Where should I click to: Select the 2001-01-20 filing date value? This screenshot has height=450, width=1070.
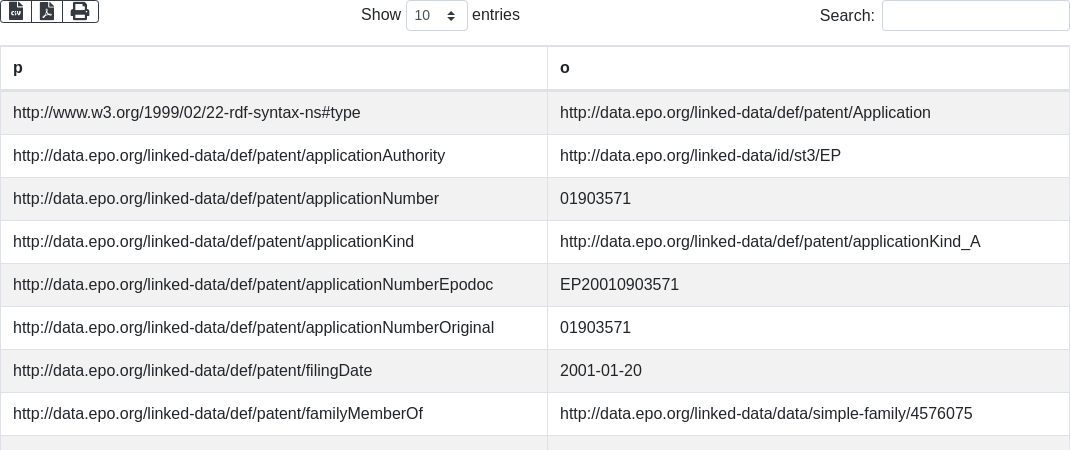point(600,371)
